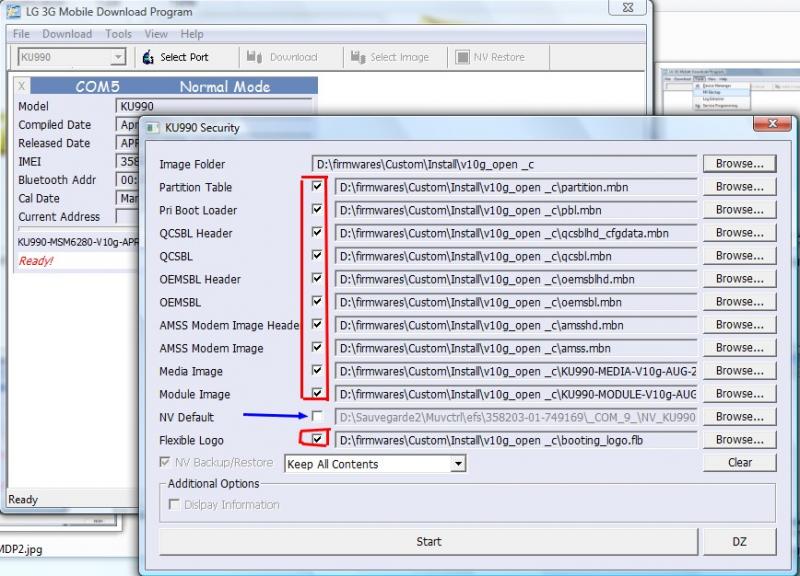The image size is (800, 576).
Task: Uncheck the QCSBL checkbox
Action: 317,255
